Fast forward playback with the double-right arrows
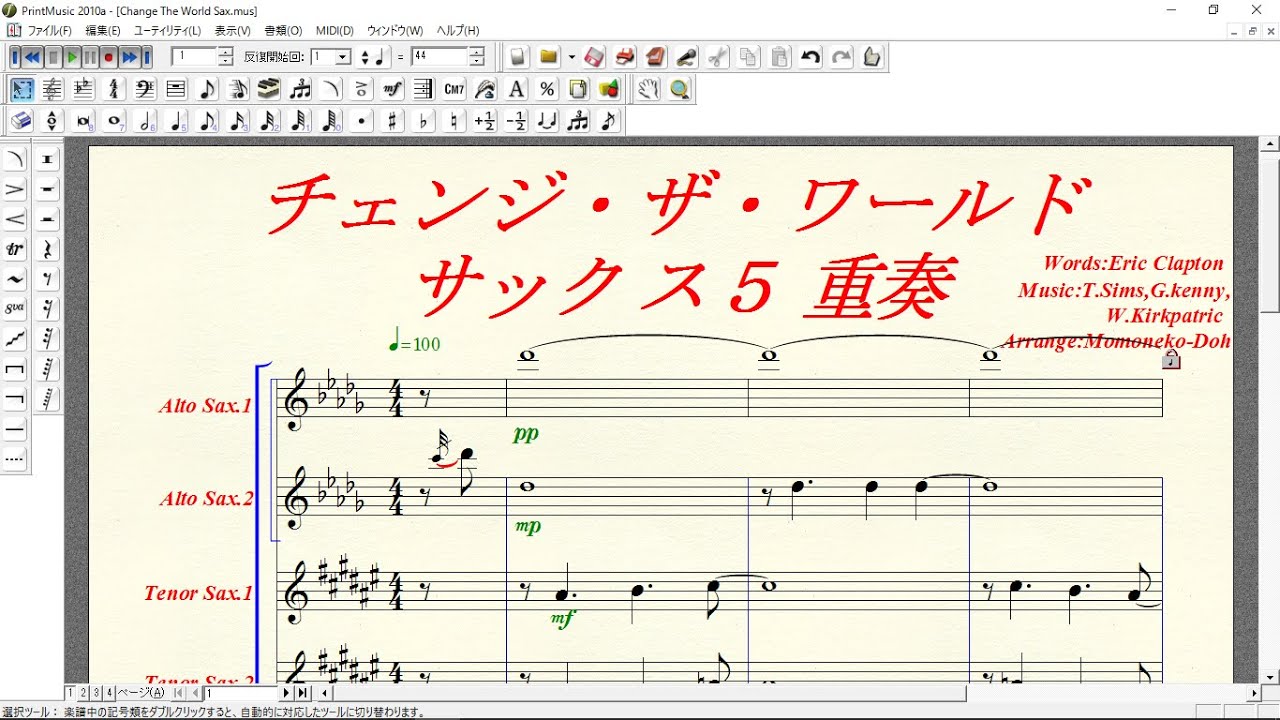This screenshot has width=1280, height=720. tap(129, 57)
